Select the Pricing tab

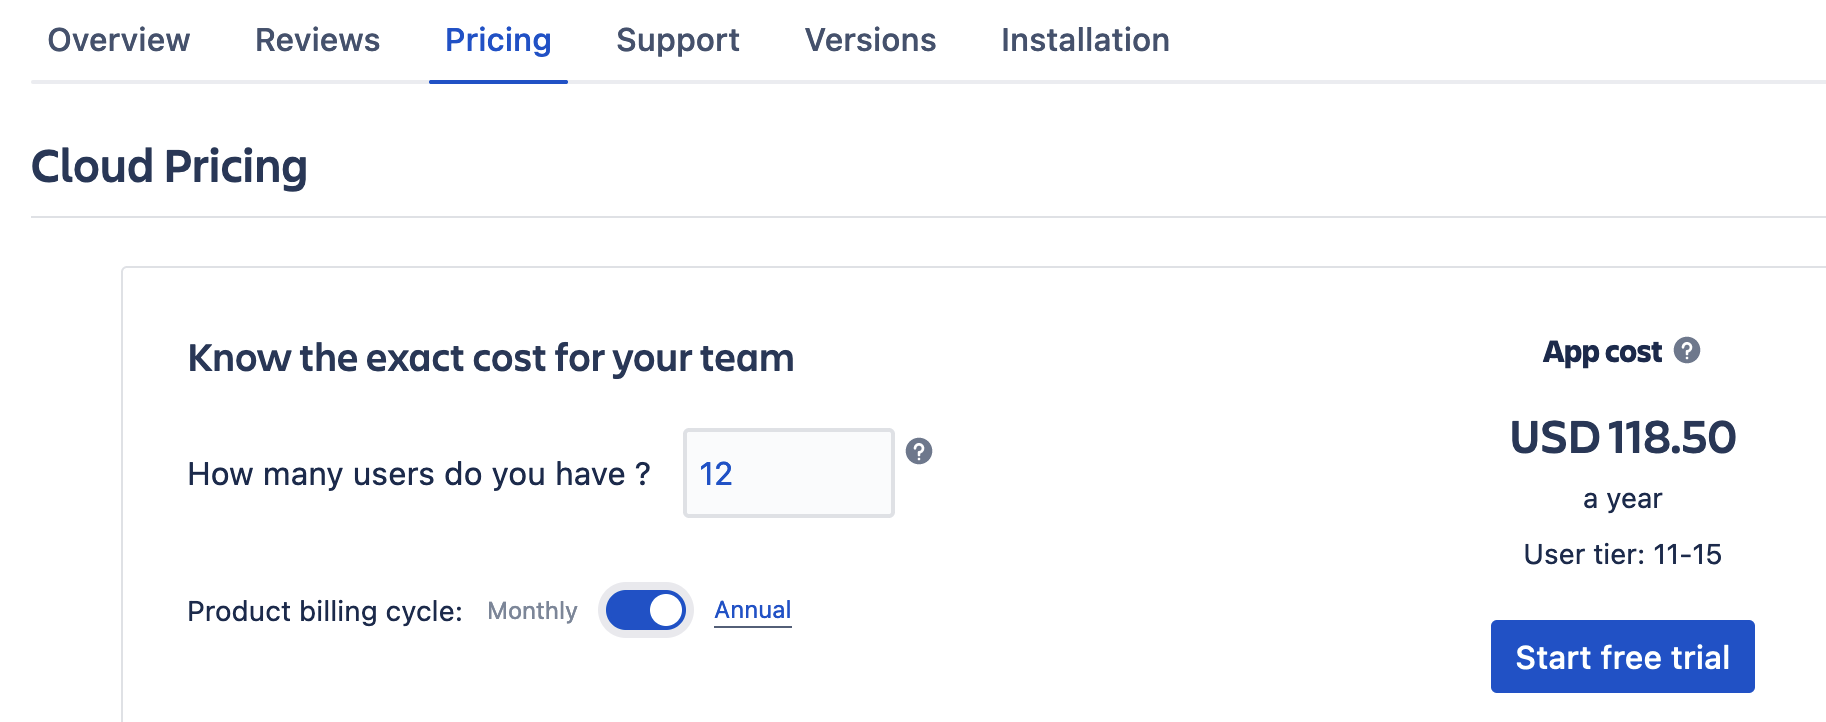click(498, 40)
